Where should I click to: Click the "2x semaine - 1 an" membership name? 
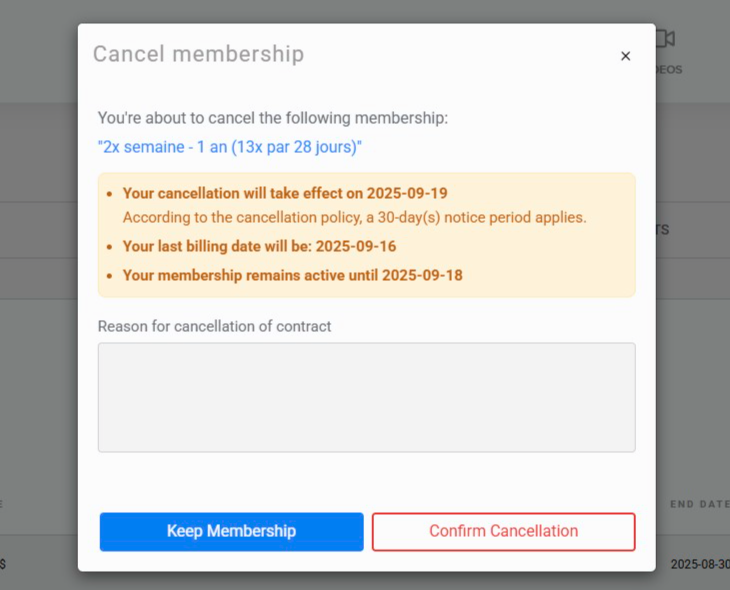pyautogui.click(x=230, y=147)
